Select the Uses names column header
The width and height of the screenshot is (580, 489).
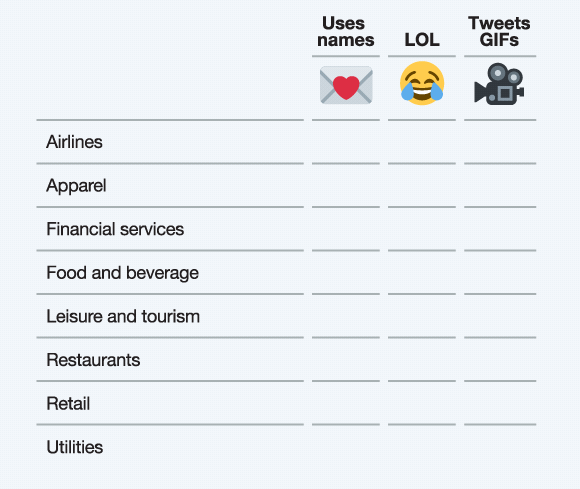point(346,32)
